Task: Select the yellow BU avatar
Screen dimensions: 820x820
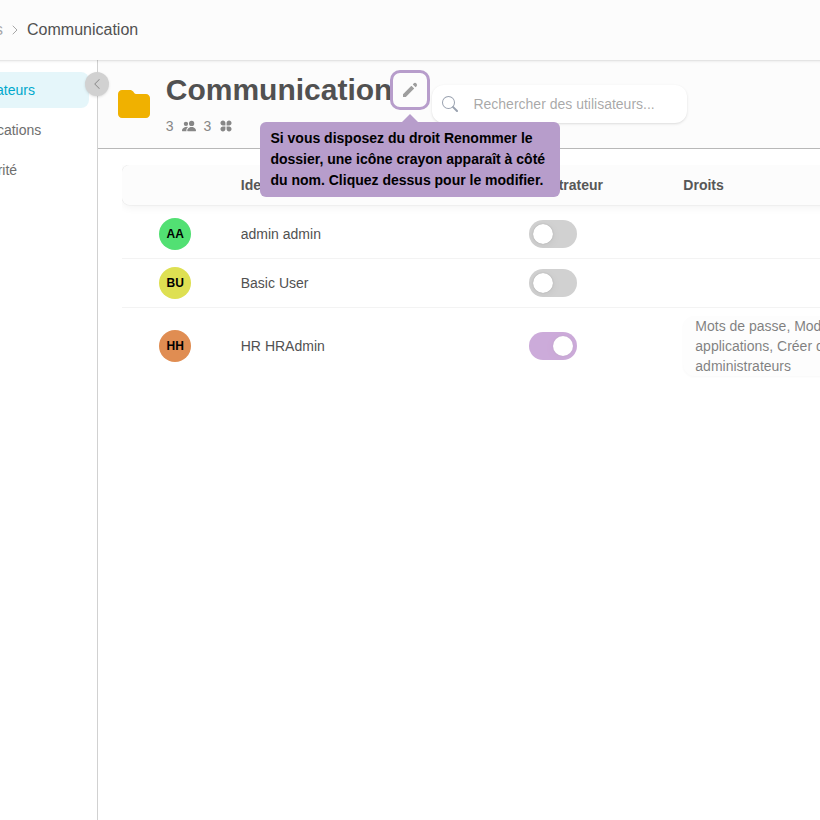Action: pyautogui.click(x=175, y=283)
